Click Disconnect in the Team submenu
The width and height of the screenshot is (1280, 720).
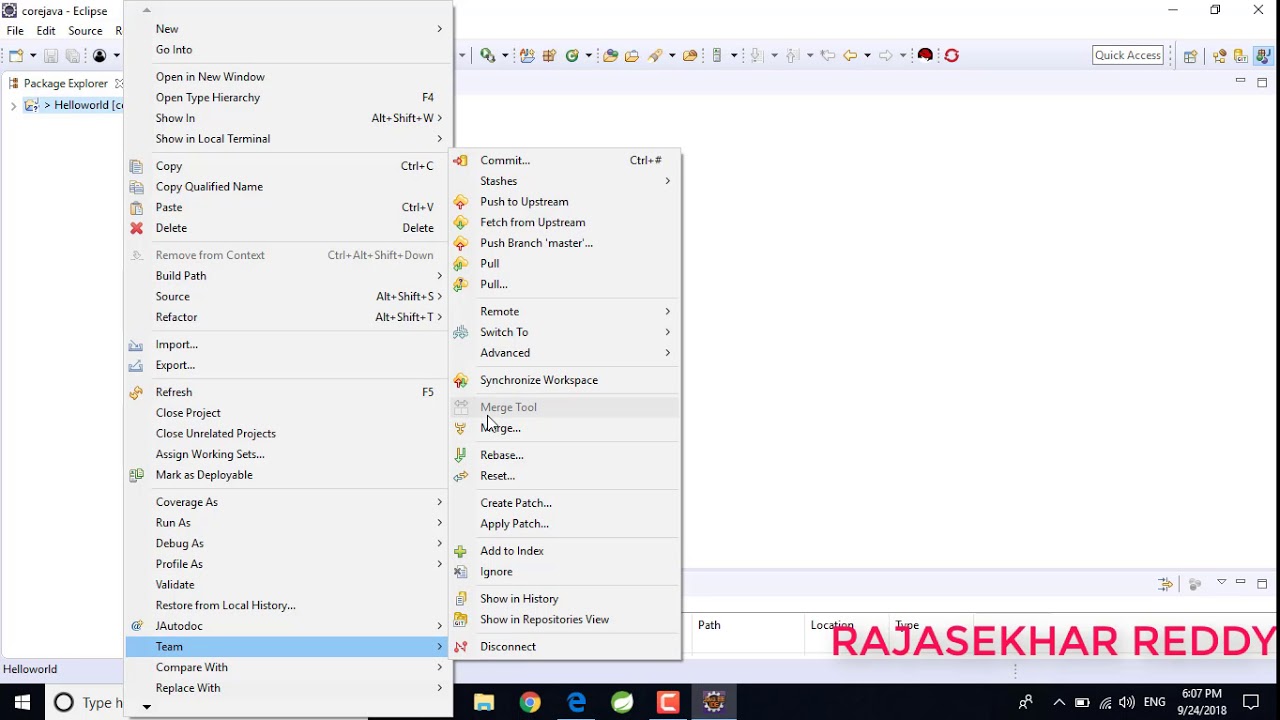click(508, 647)
